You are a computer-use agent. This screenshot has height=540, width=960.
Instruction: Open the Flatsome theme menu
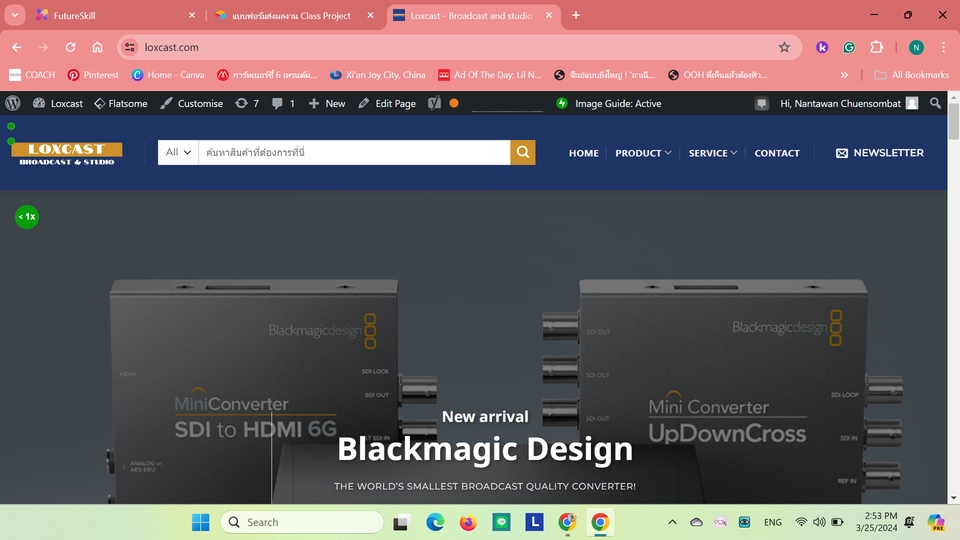[121, 103]
